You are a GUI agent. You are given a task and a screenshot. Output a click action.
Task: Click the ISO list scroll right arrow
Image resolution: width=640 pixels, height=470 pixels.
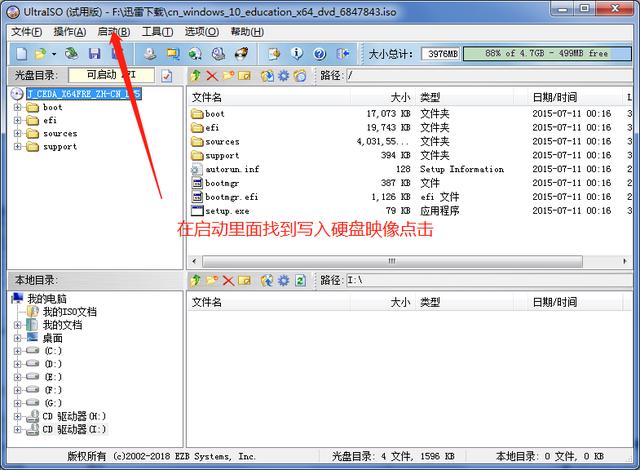[x=624, y=261]
